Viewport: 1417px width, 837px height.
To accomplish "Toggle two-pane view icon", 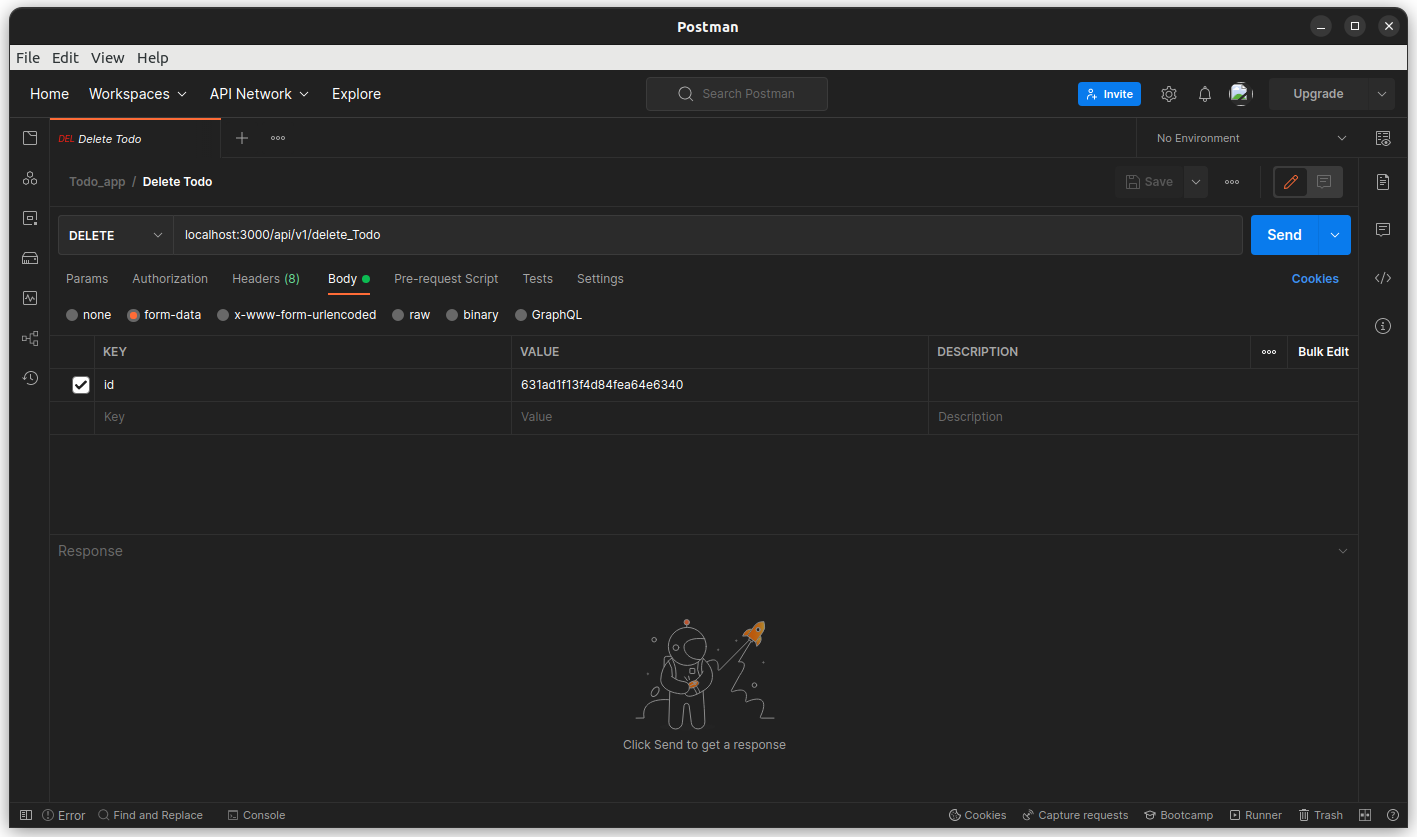I will click(1365, 815).
